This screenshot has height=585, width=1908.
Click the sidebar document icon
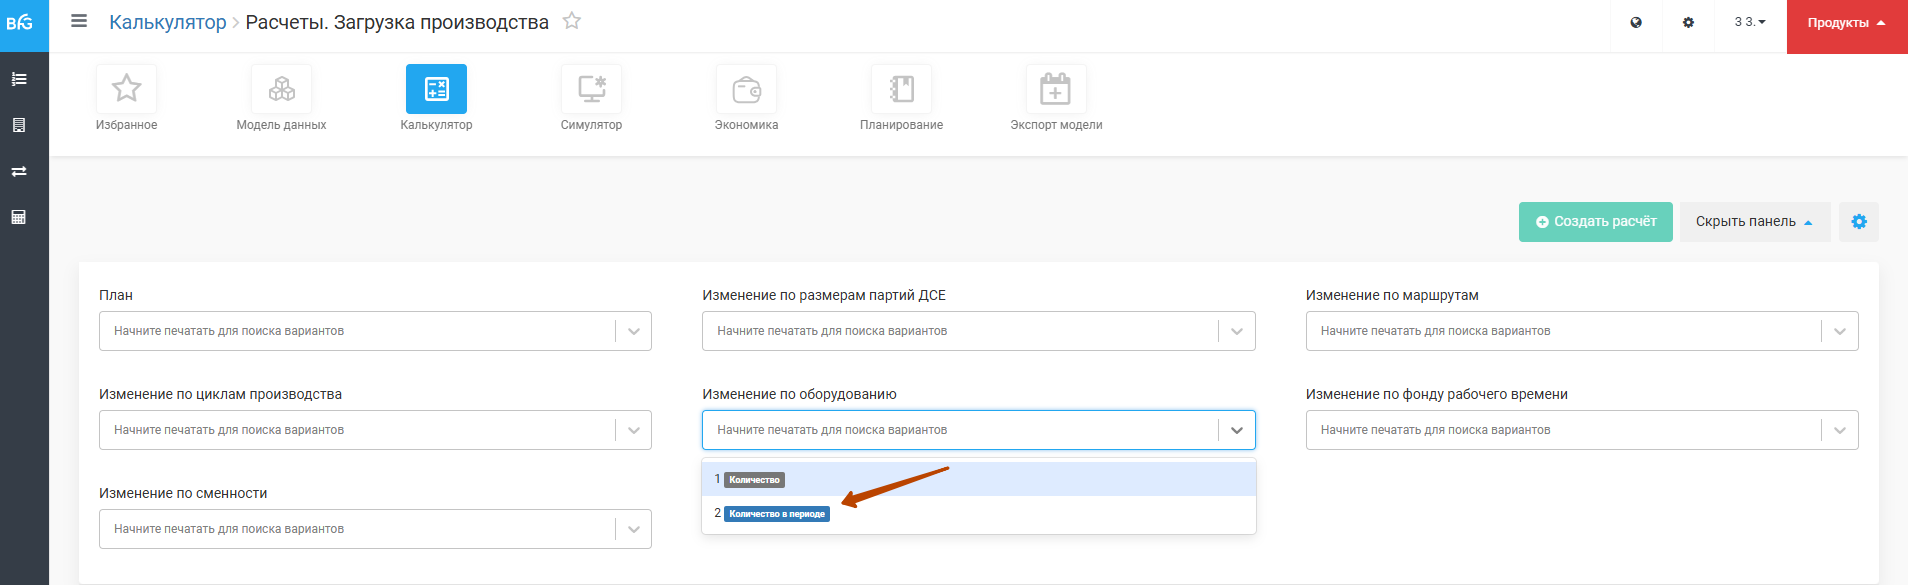[x=18, y=125]
